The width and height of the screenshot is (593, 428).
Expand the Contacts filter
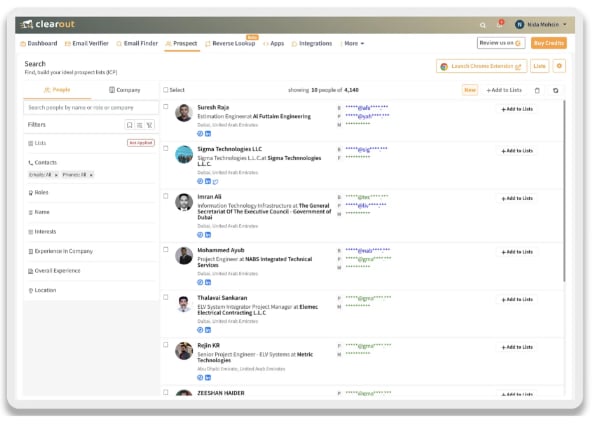91,163
